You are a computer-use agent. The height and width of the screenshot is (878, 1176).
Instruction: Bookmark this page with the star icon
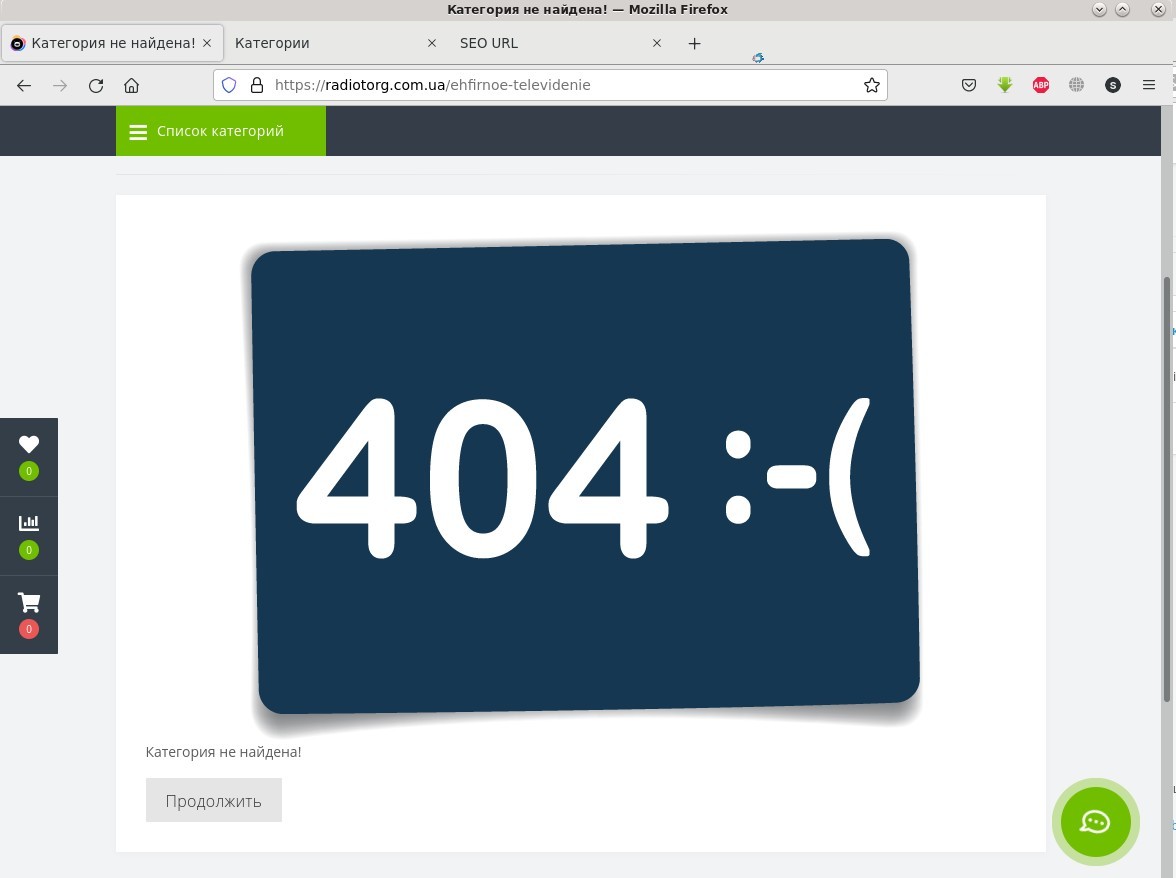coord(871,85)
